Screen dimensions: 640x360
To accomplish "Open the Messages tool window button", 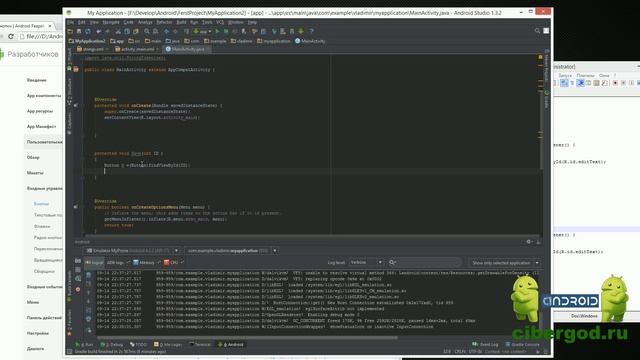I will click(x=168, y=344).
